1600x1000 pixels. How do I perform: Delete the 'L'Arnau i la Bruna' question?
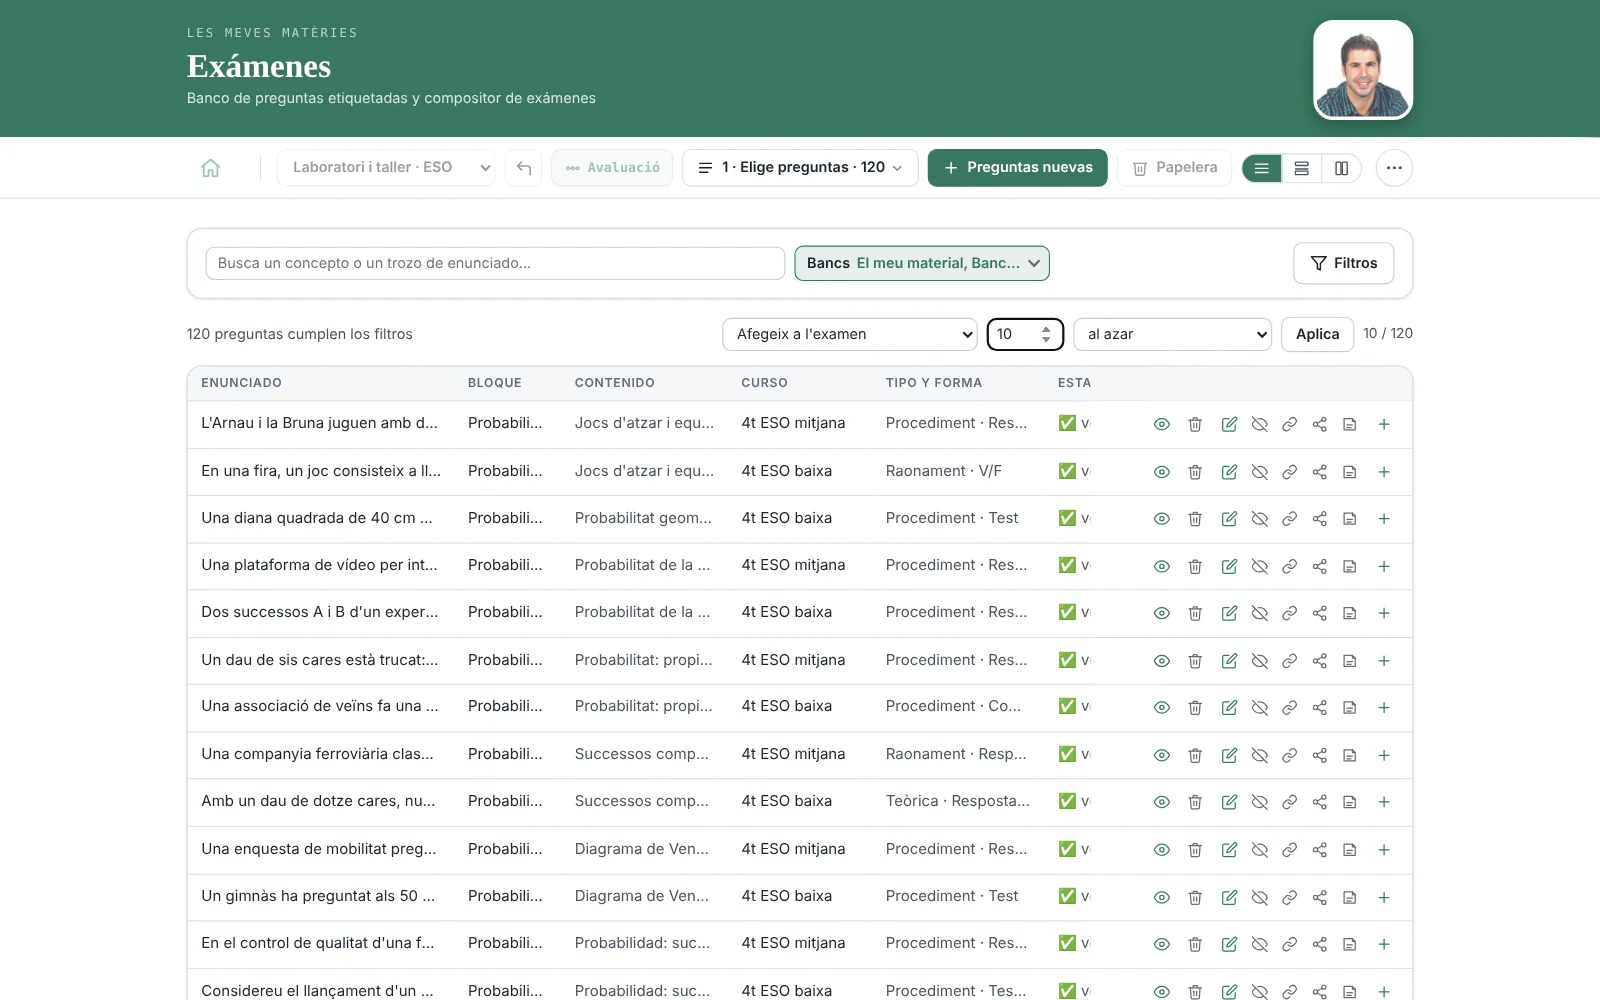pyautogui.click(x=1195, y=424)
